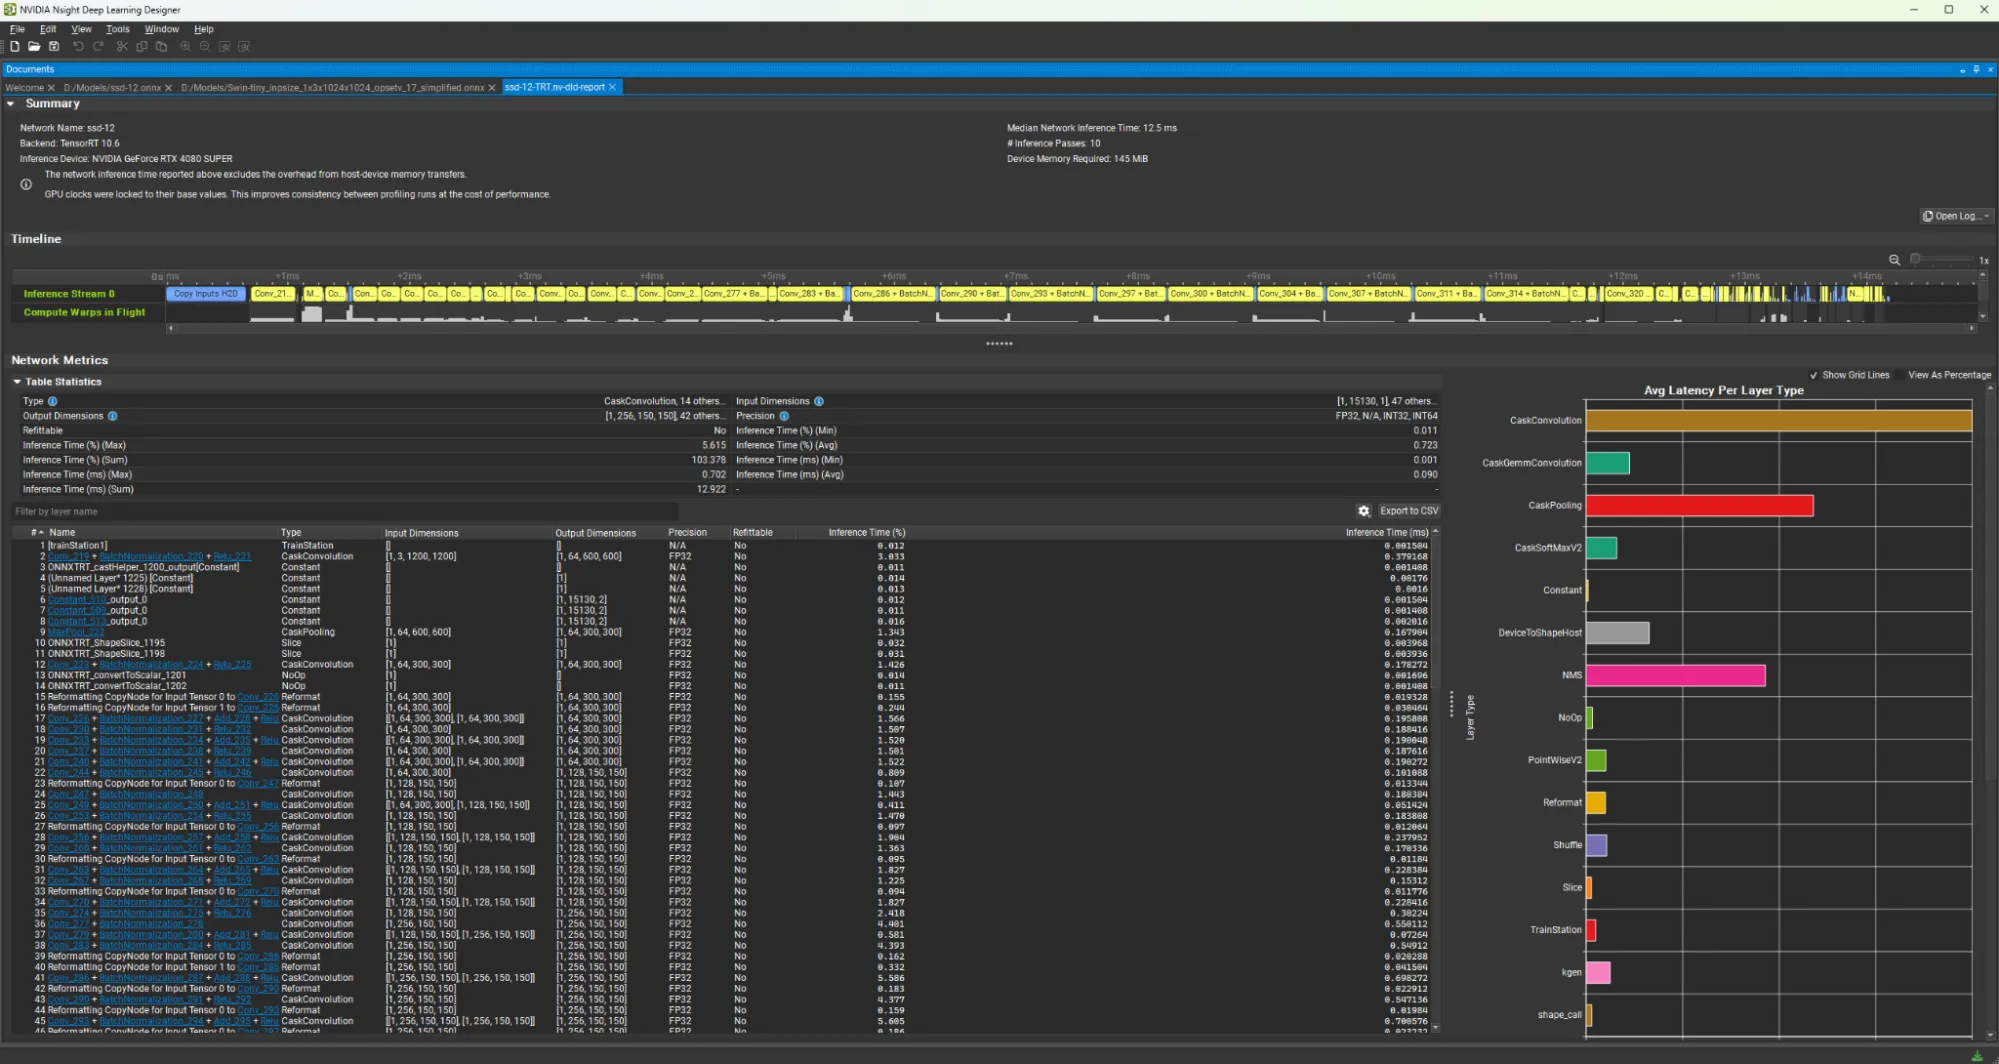Collapse the Table Statistics section
The height and width of the screenshot is (1064, 1999).
[17, 382]
